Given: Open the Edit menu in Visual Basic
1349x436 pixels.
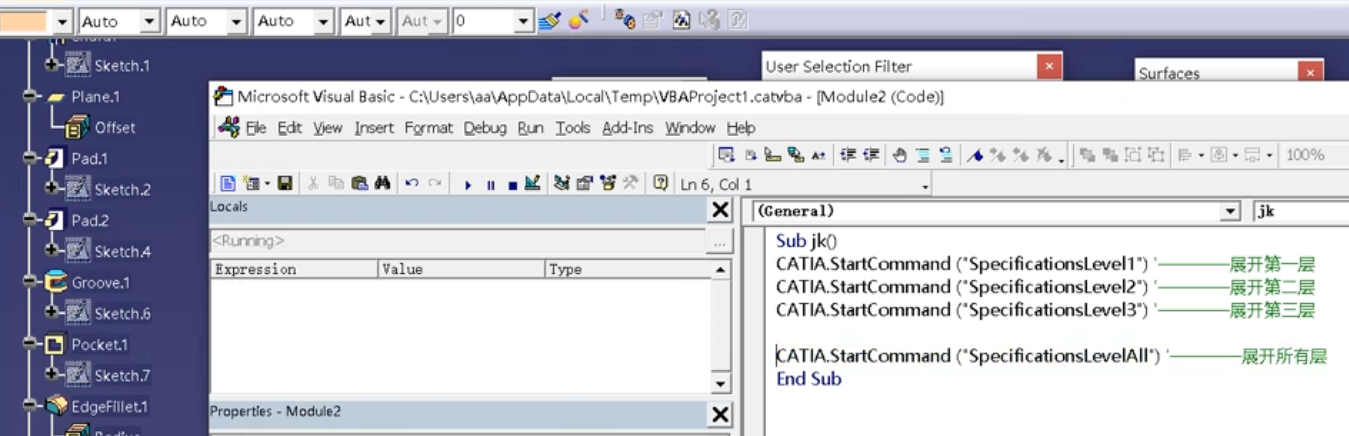Looking at the screenshot, I should (290, 128).
